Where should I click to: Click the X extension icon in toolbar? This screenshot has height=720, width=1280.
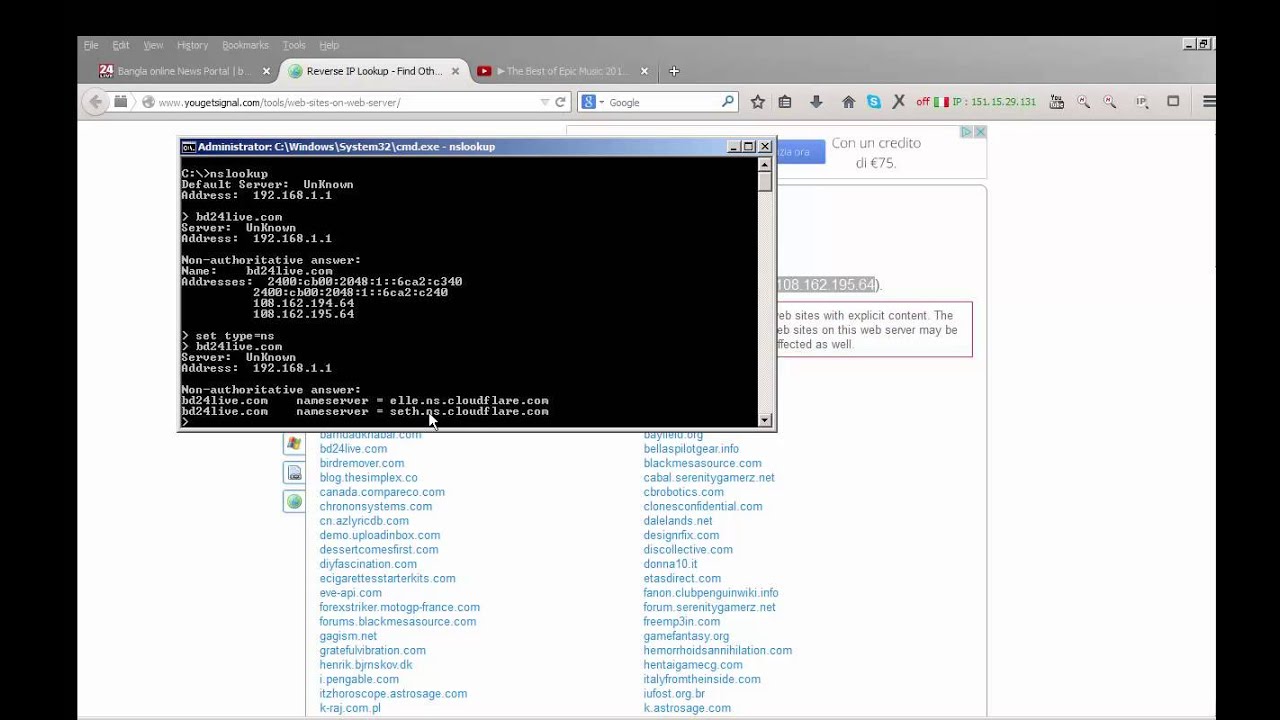click(x=898, y=102)
